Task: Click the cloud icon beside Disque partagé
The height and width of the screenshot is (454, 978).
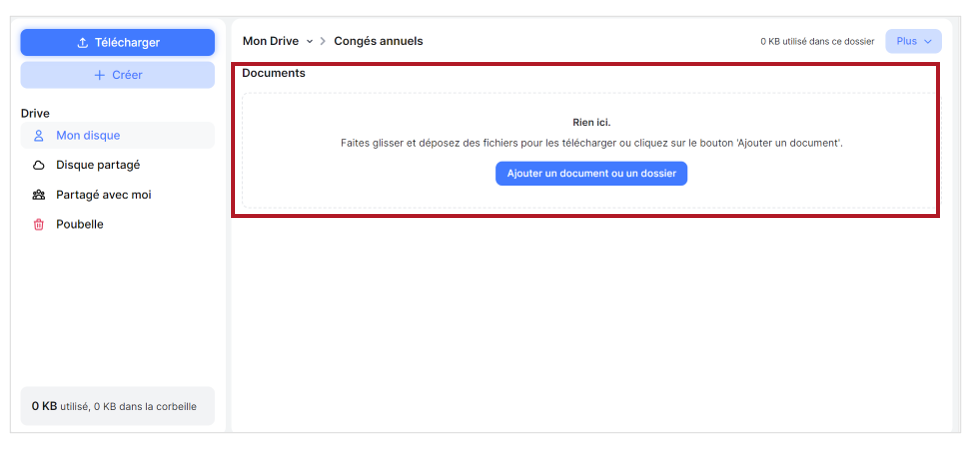Action: coord(39,165)
